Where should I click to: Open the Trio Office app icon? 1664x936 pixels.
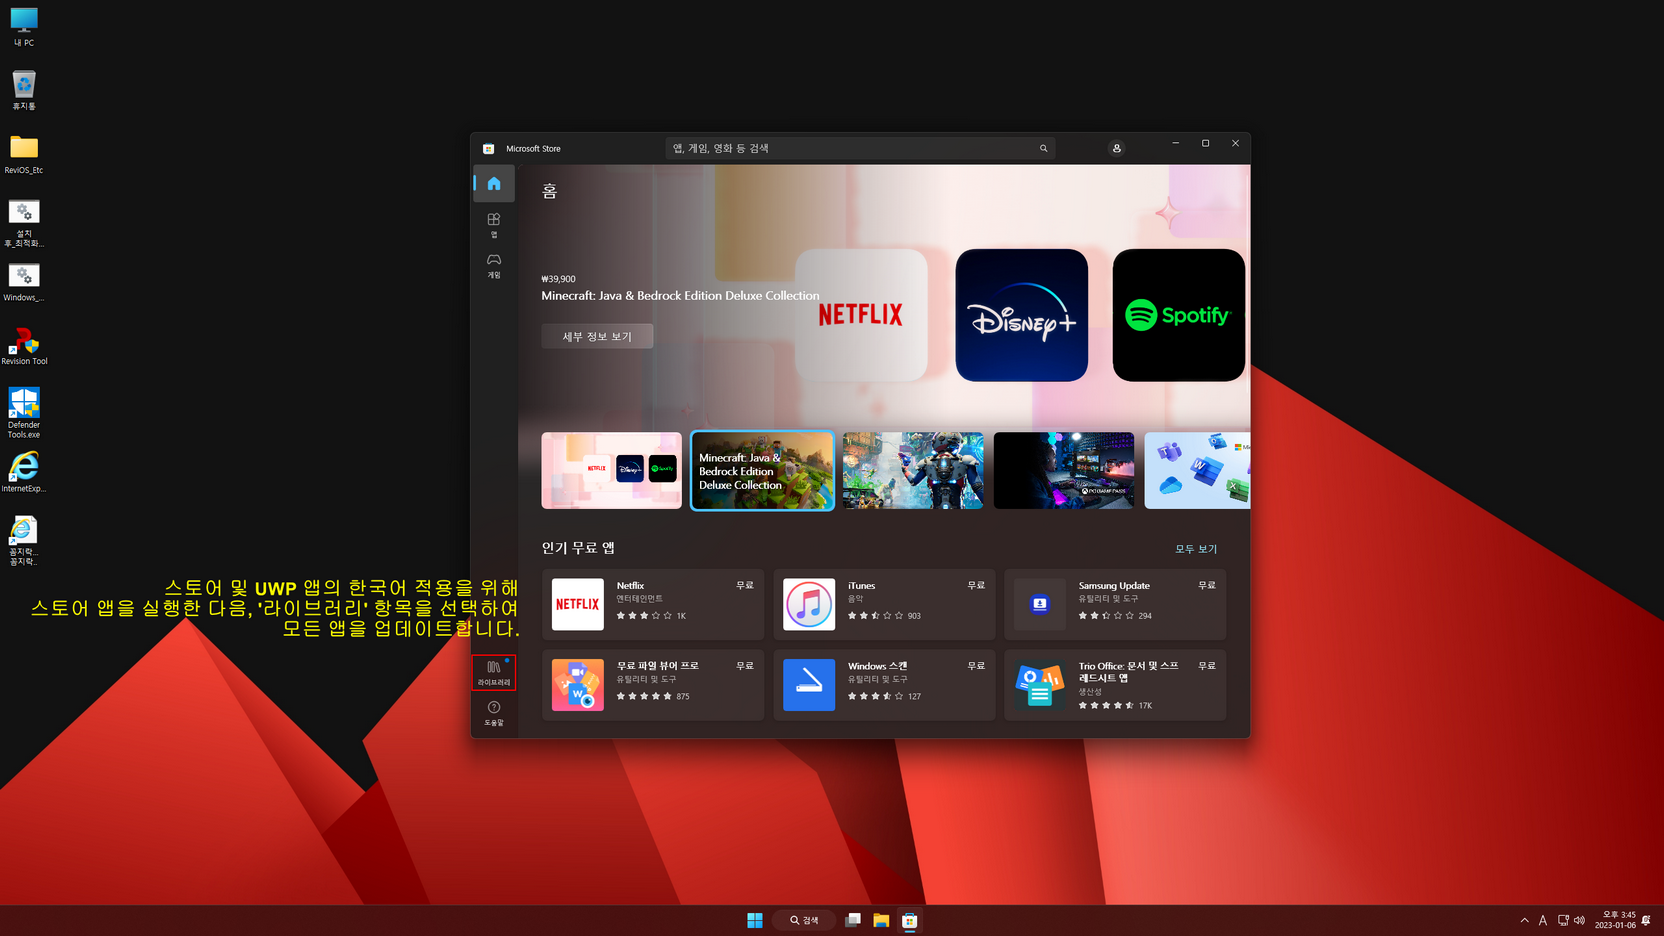tap(1040, 685)
